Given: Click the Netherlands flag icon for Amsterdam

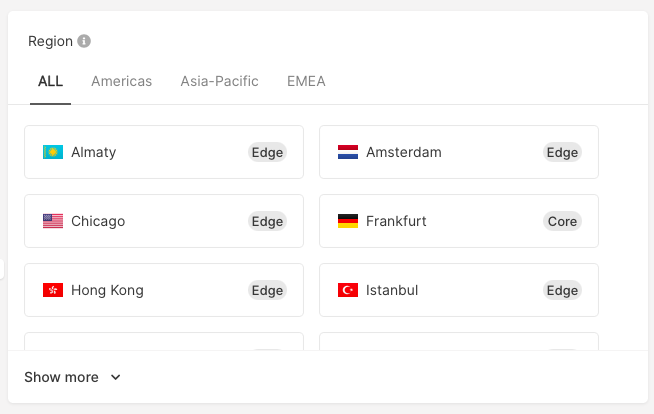Looking at the screenshot, I should coord(348,152).
